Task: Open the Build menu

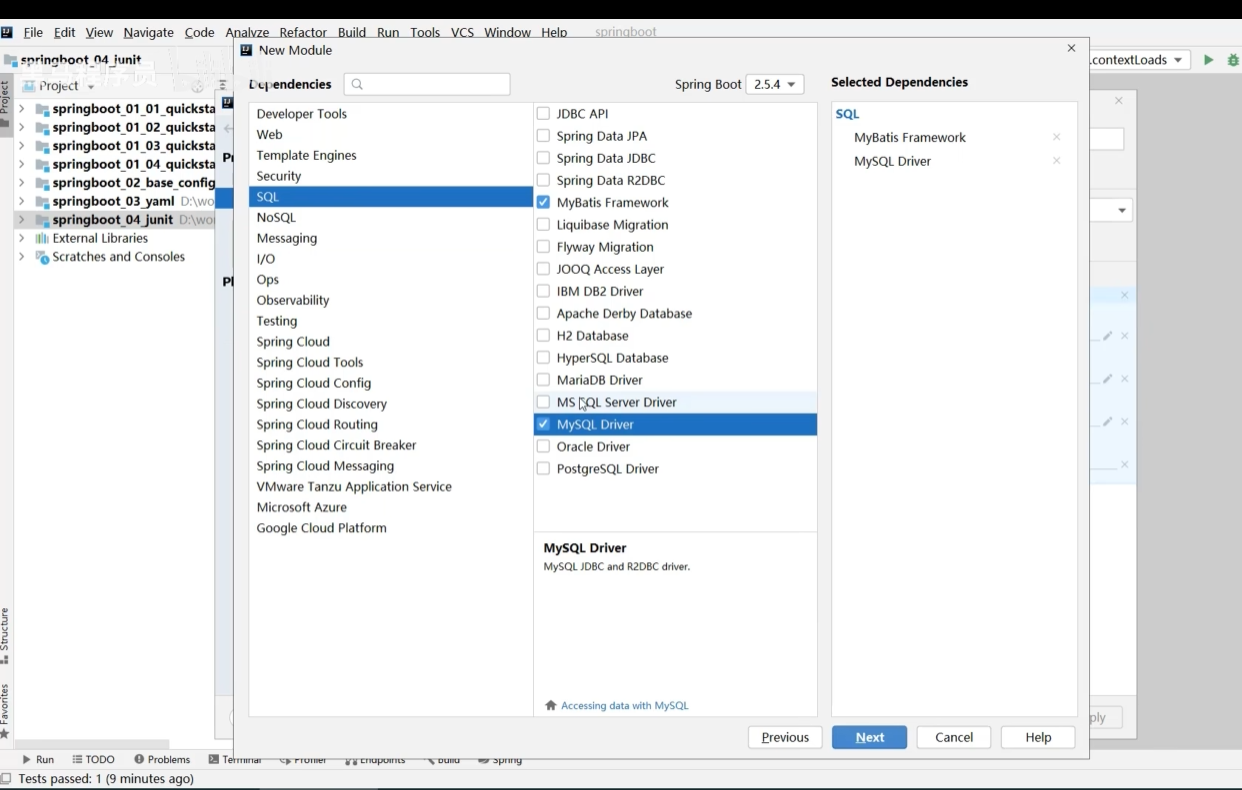Action: [352, 32]
